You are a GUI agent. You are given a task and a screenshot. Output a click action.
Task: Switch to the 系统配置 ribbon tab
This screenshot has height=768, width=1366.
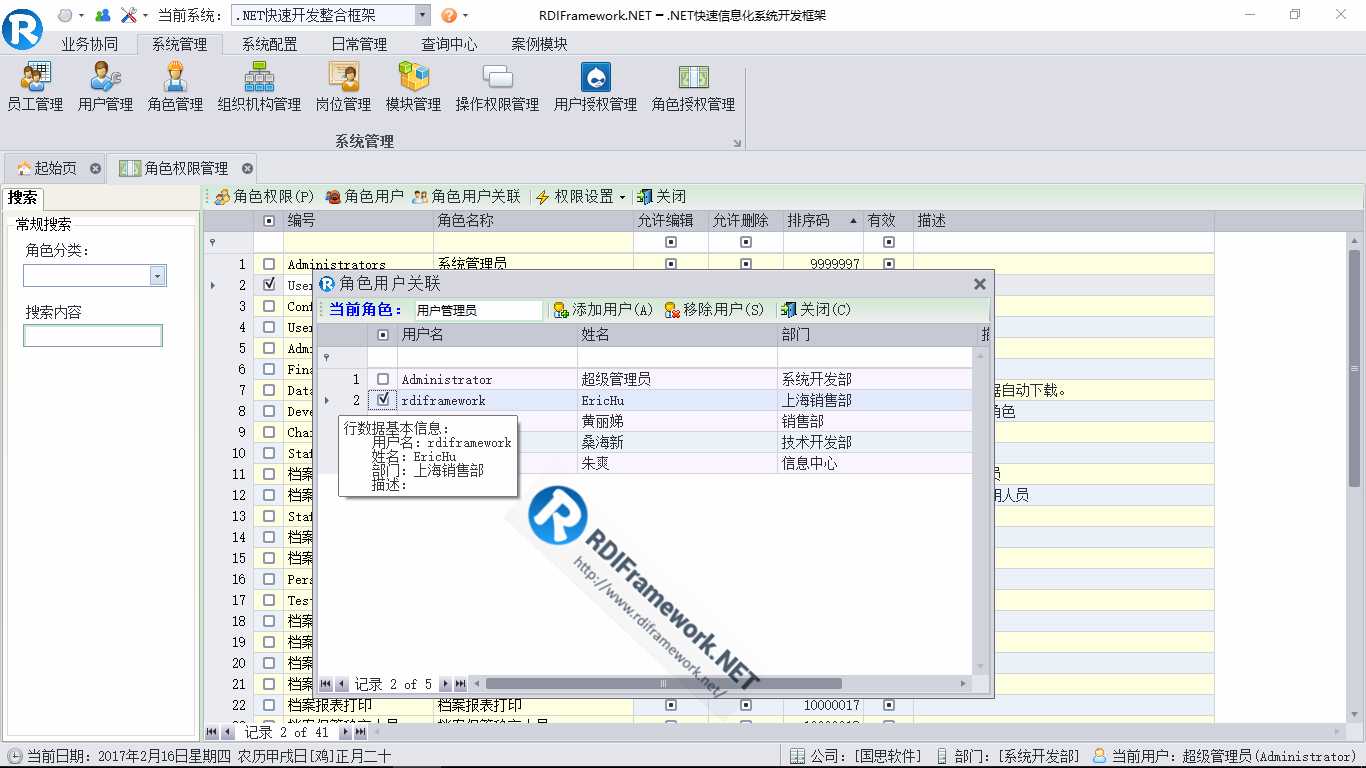point(269,44)
